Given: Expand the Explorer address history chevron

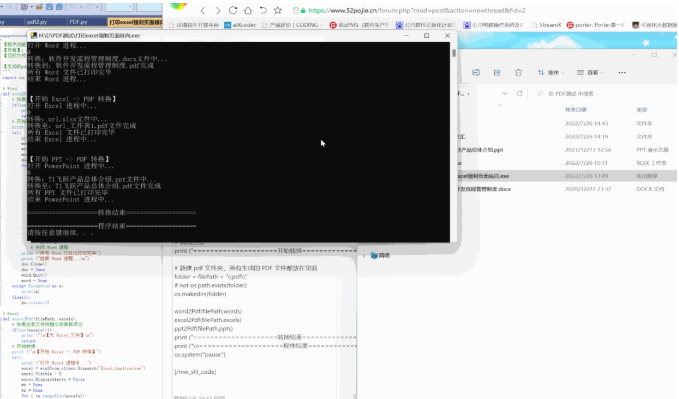Looking at the screenshot, I should point(504,94).
